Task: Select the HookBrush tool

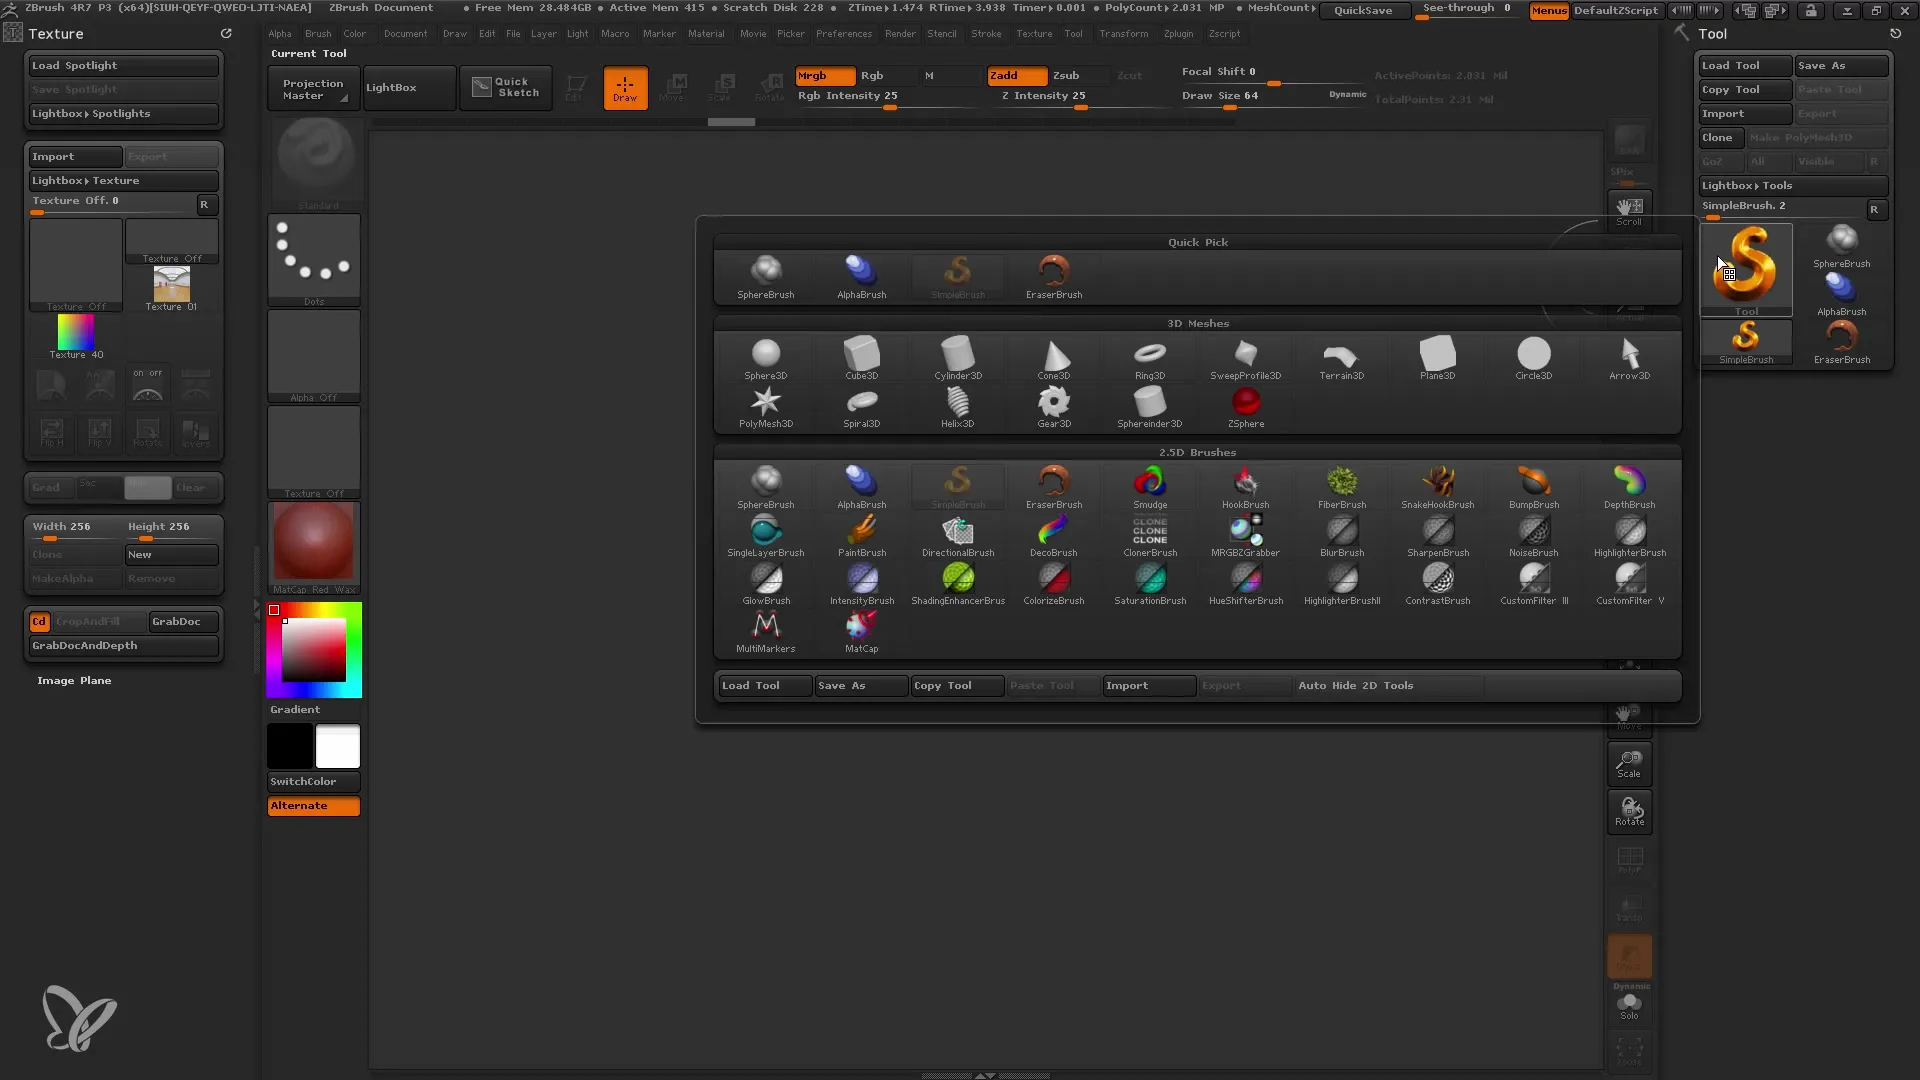Action: (1245, 488)
